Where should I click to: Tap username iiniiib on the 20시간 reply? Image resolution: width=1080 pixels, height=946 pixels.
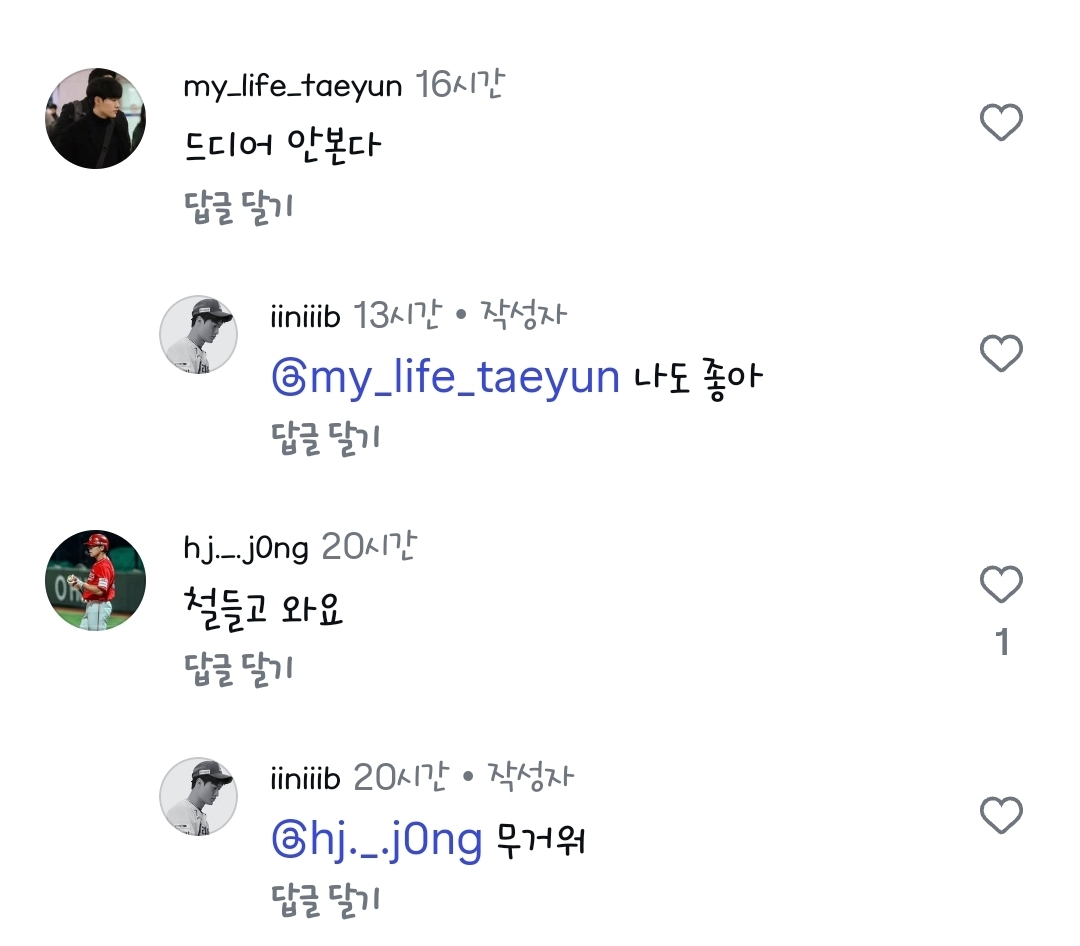[305, 778]
